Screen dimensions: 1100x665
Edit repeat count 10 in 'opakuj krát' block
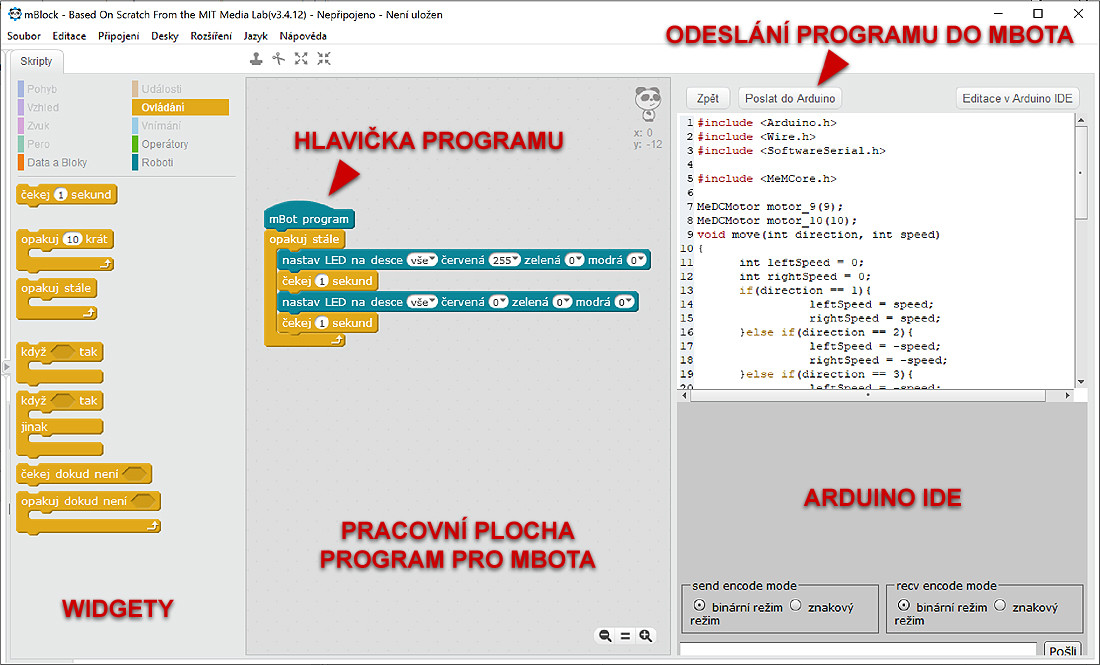(72, 239)
